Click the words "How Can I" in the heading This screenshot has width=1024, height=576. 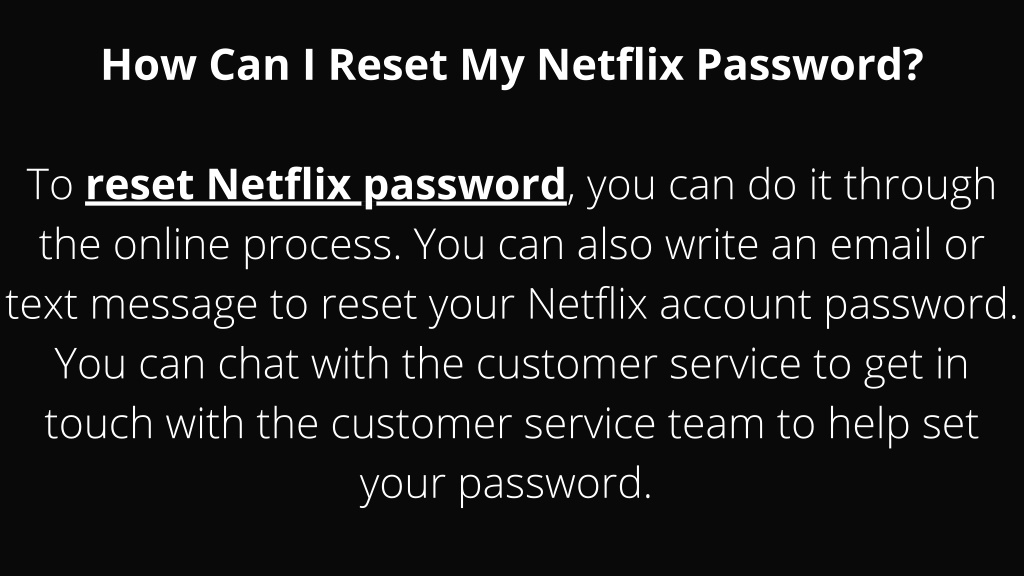(208, 64)
